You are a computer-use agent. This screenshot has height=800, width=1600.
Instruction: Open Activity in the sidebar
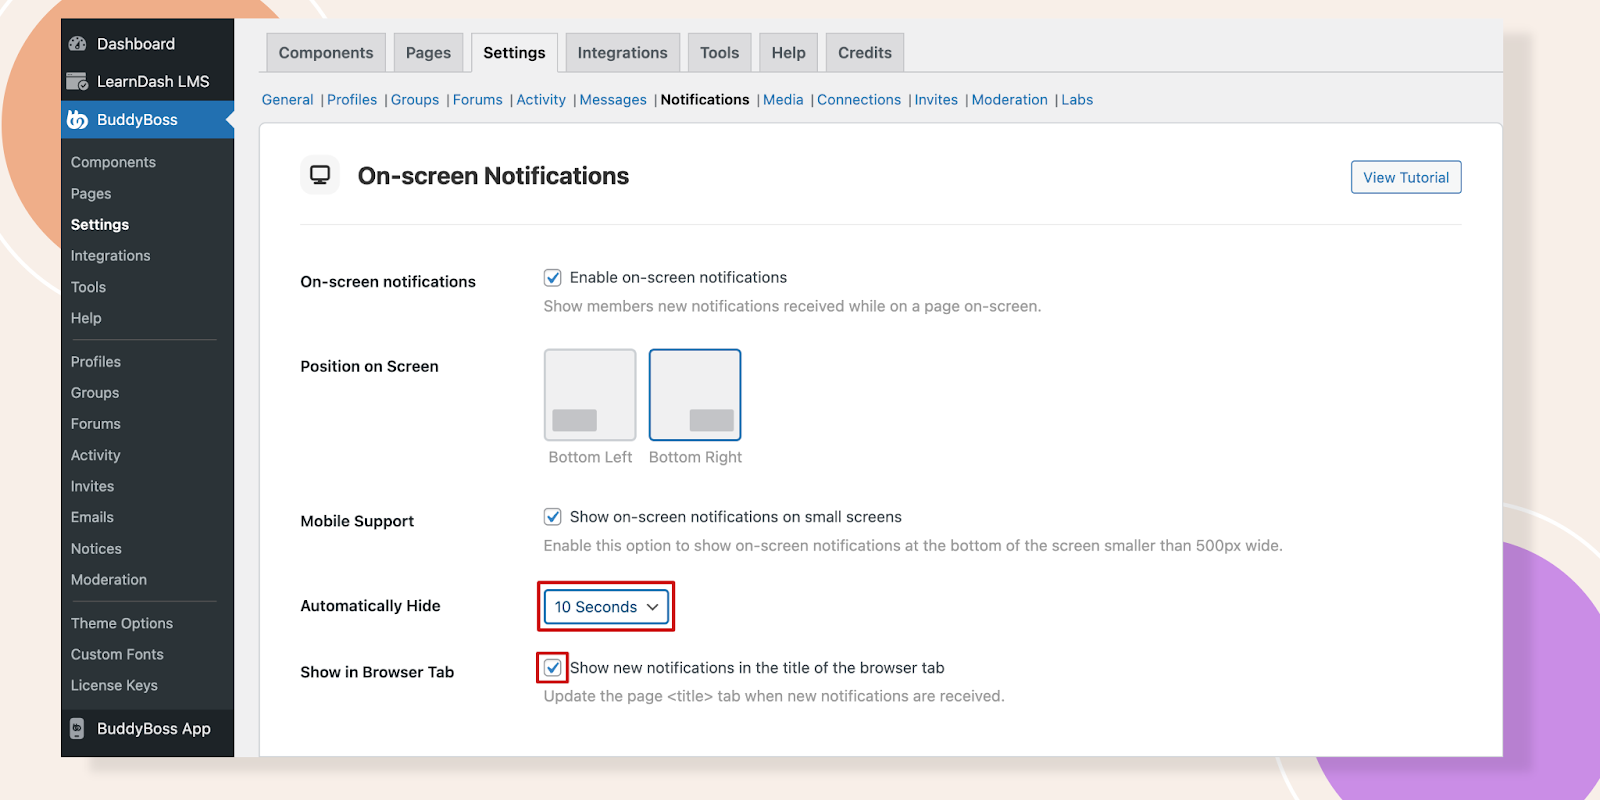click(x=96, y=455)
